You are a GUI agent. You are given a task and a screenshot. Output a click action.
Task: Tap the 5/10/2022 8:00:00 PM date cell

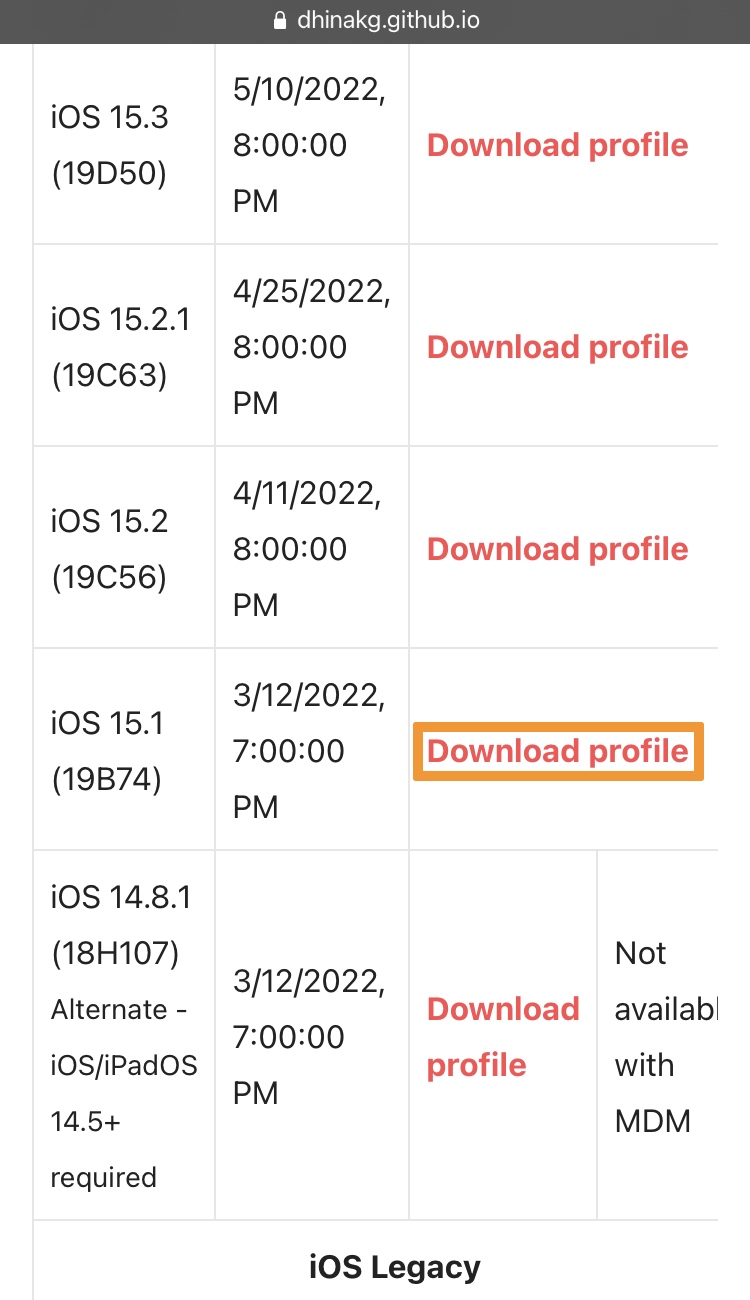(x=309, y=145)
